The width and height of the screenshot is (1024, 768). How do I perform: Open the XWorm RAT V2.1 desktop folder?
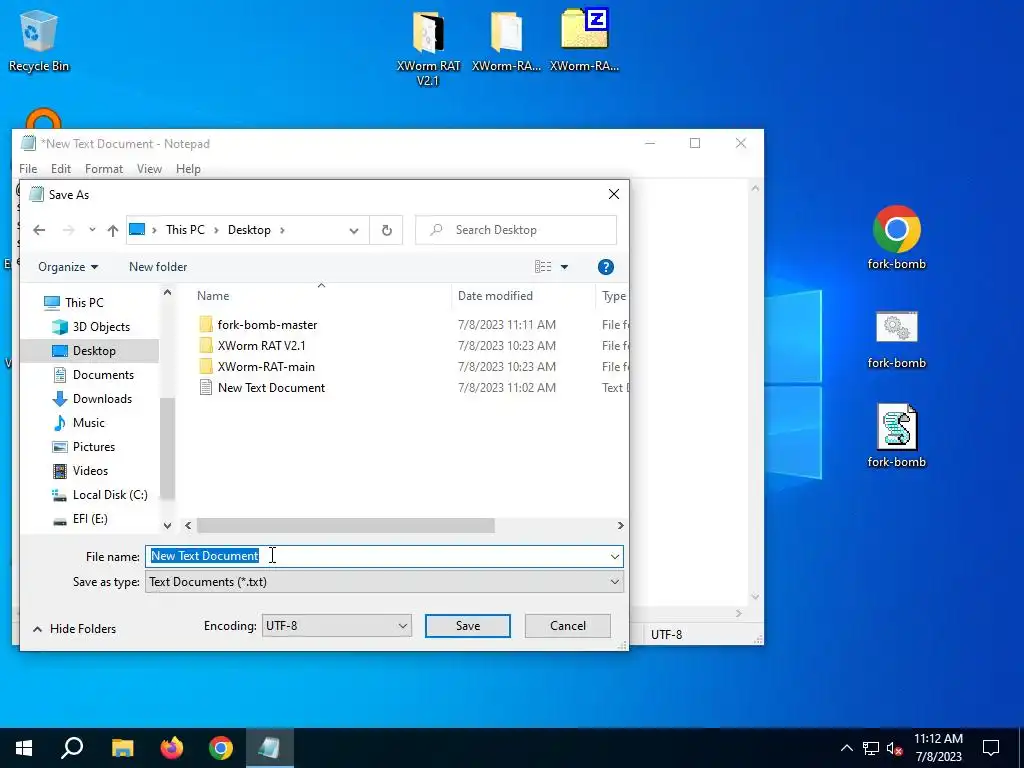click(428, 47)
